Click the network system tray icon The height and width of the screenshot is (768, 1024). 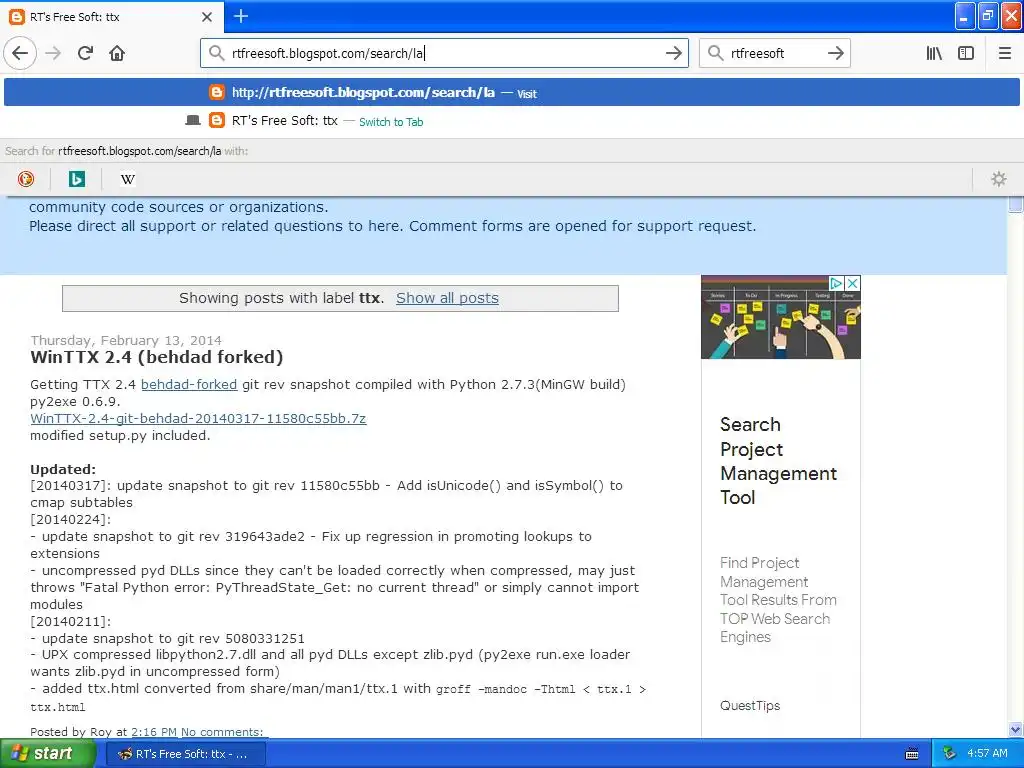pyautogui.click(x=949, y=754)
